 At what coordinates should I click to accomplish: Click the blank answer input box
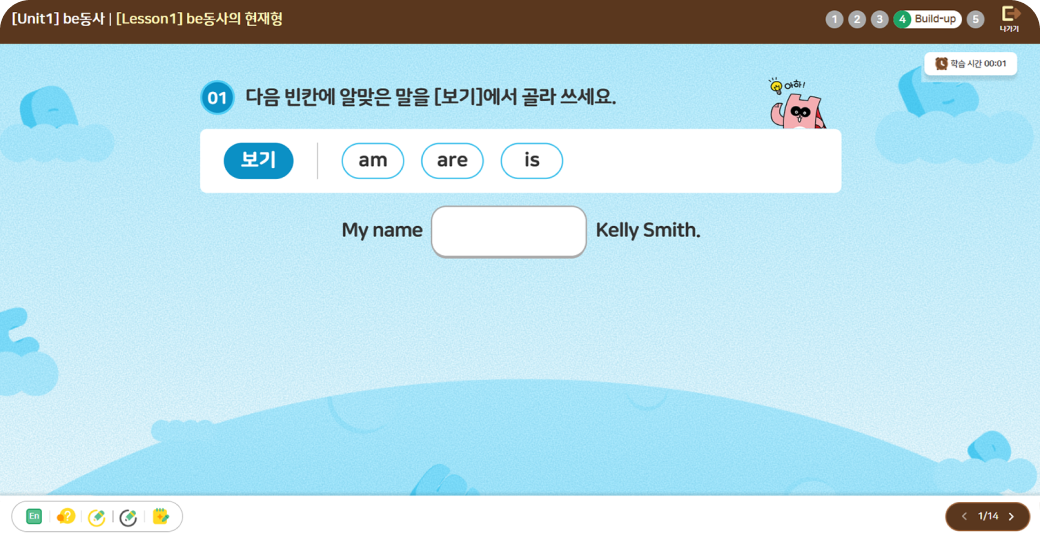[x=509, y=231]
